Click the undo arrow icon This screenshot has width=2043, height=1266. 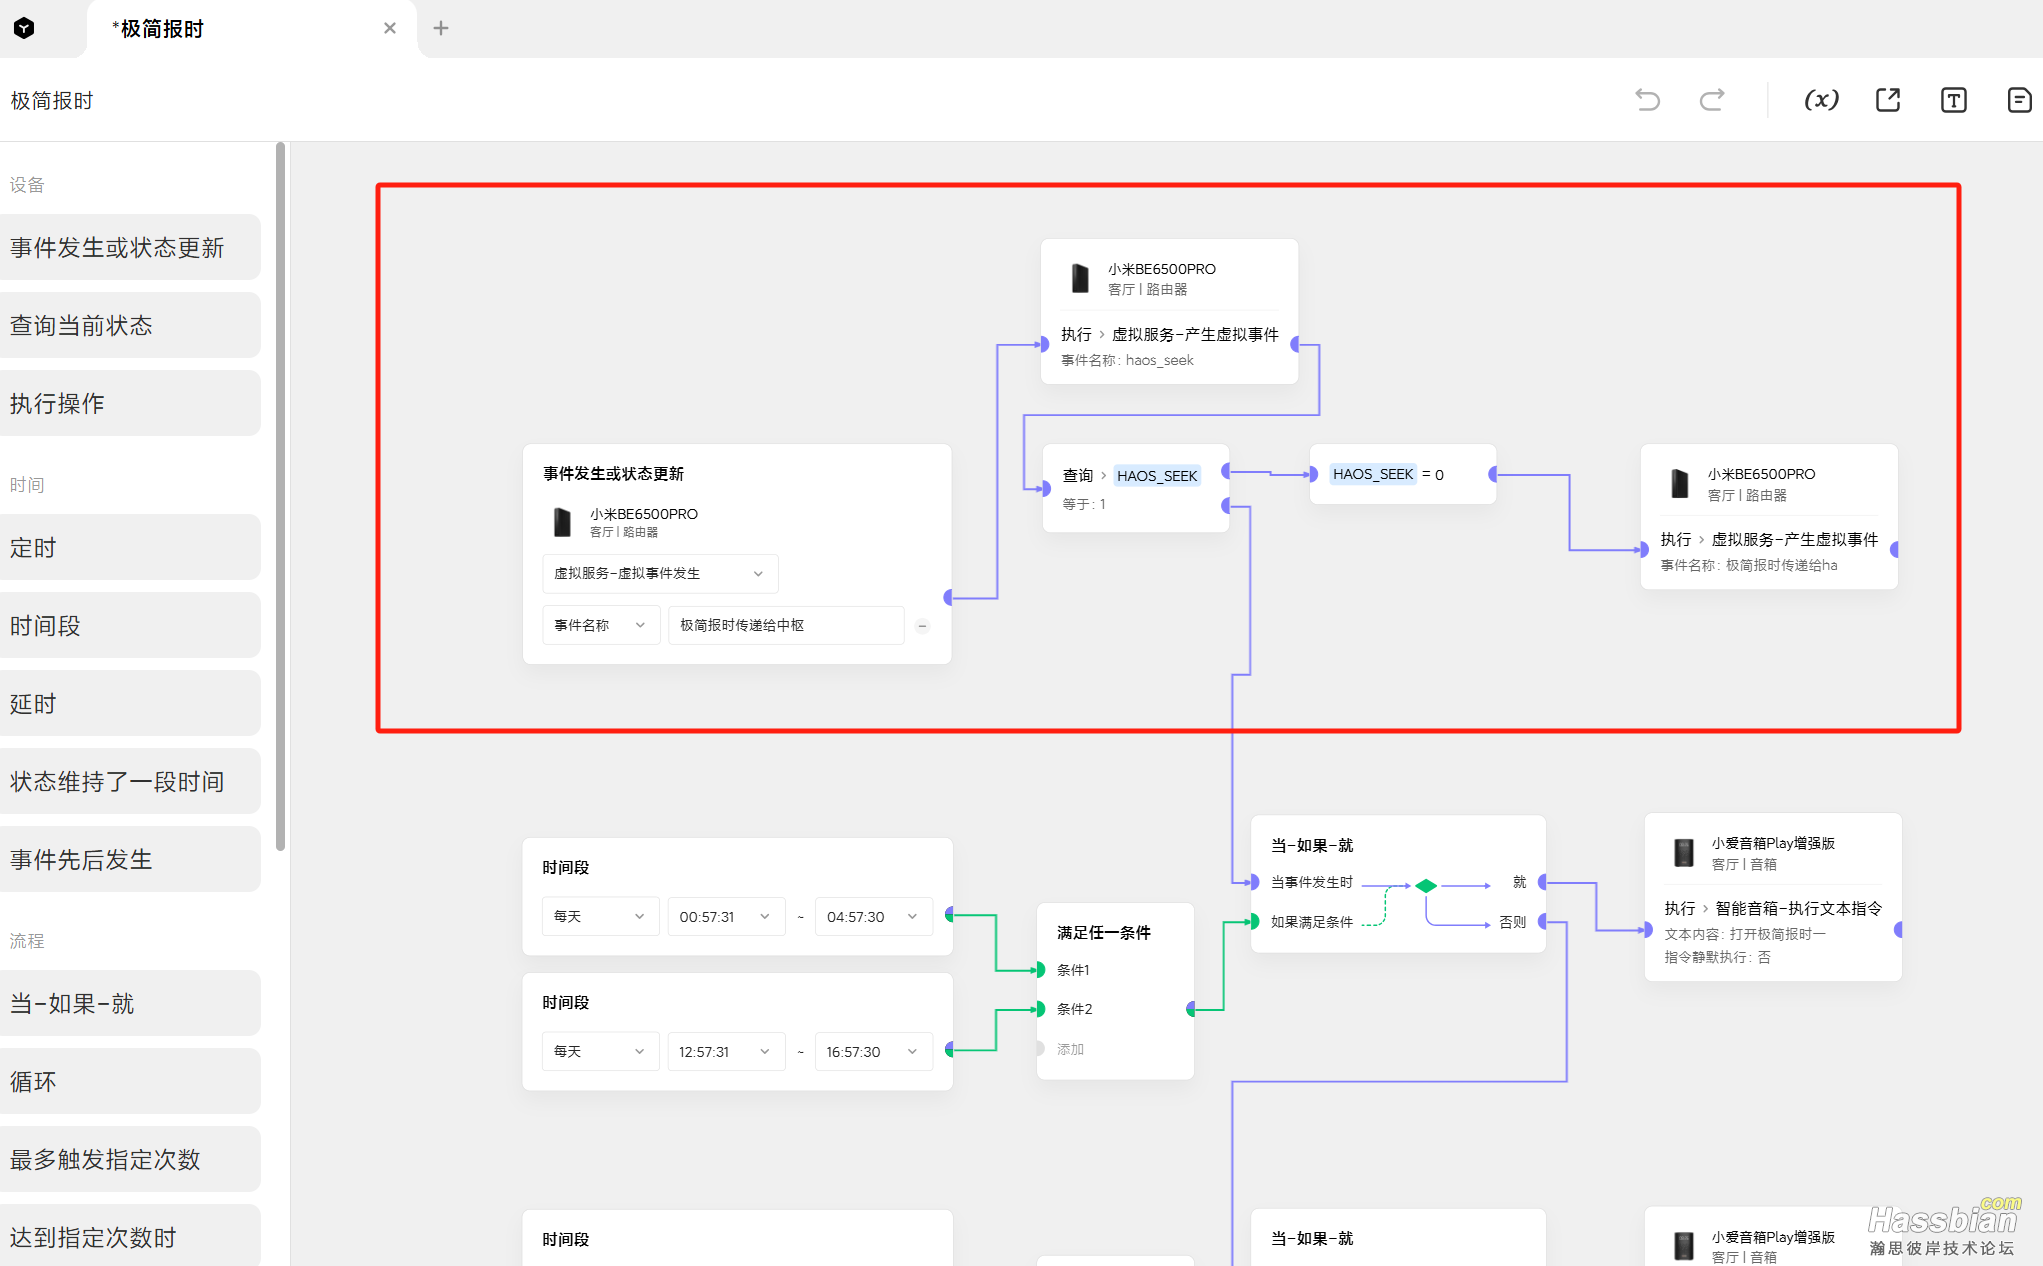click(1647, 100)
